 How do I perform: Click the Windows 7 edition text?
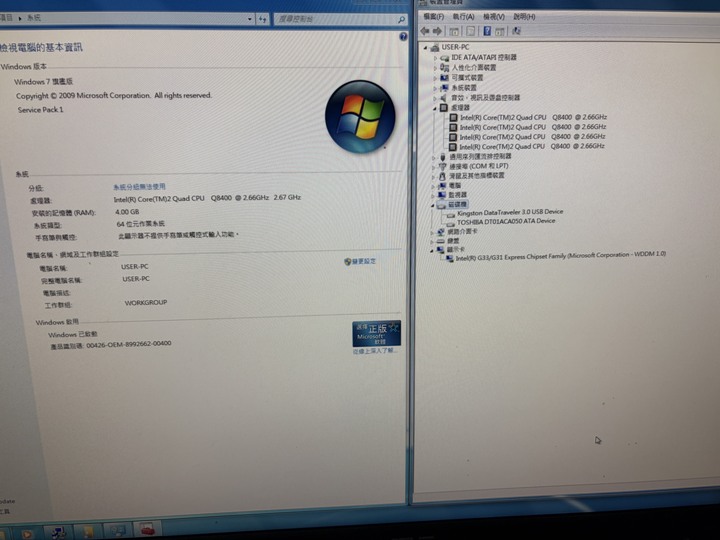pyautogui.click(x=44, y=82)
